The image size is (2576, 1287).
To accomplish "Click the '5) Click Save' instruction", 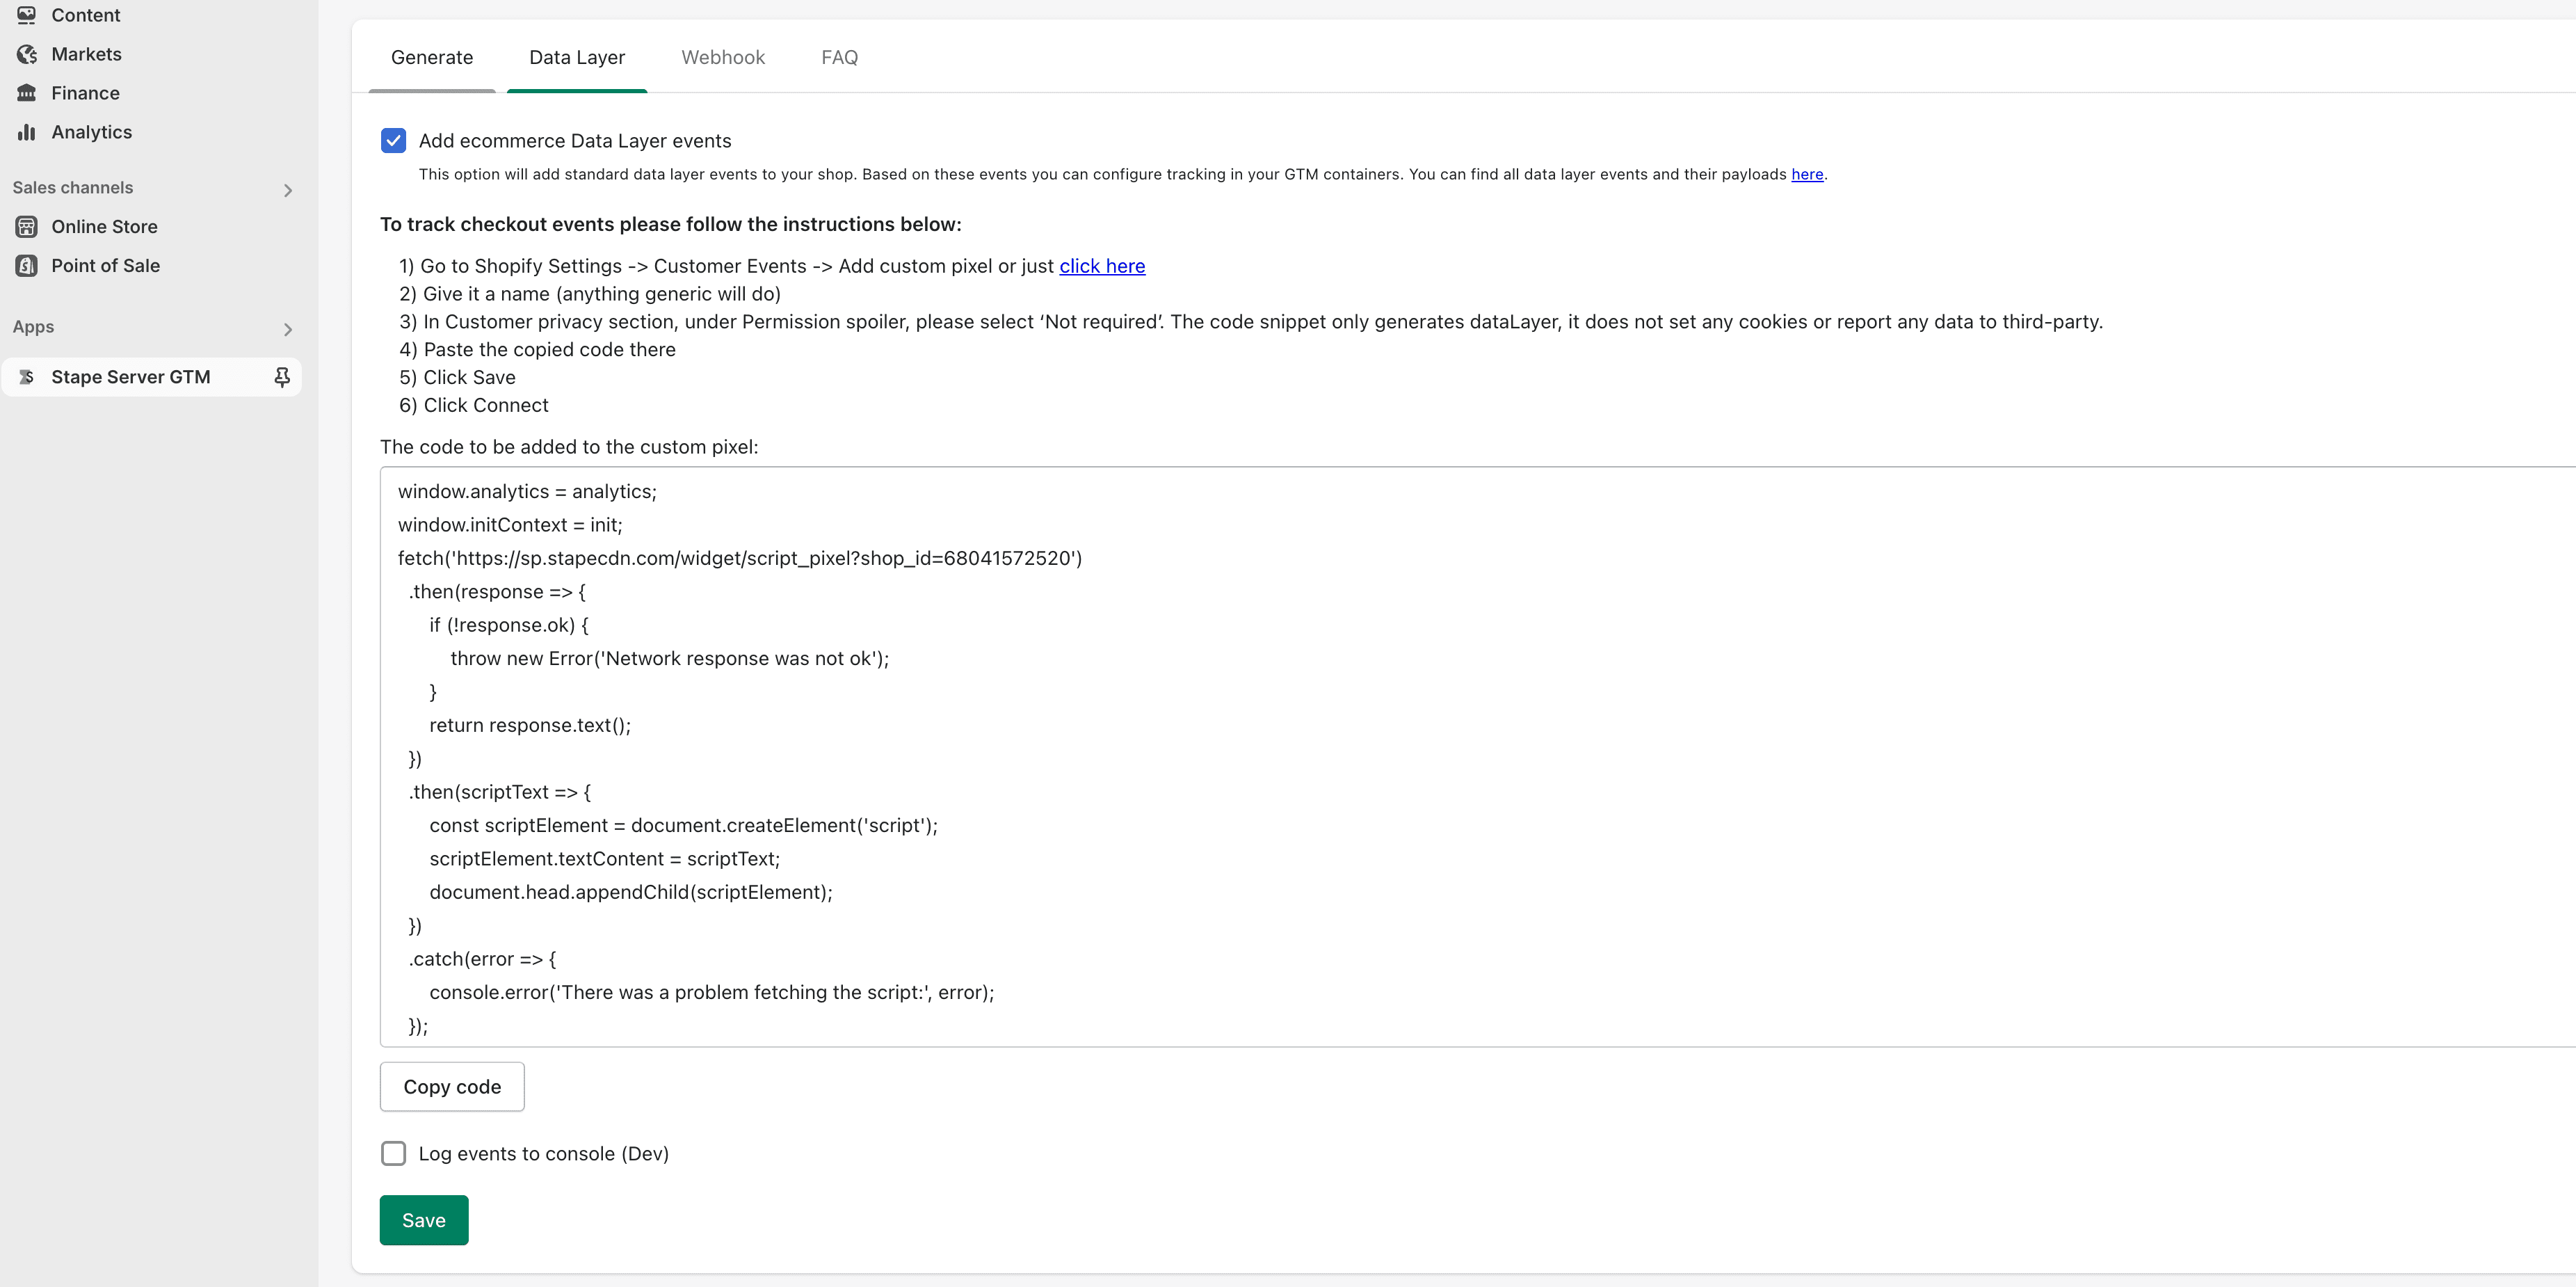I will tap(458, 378).
